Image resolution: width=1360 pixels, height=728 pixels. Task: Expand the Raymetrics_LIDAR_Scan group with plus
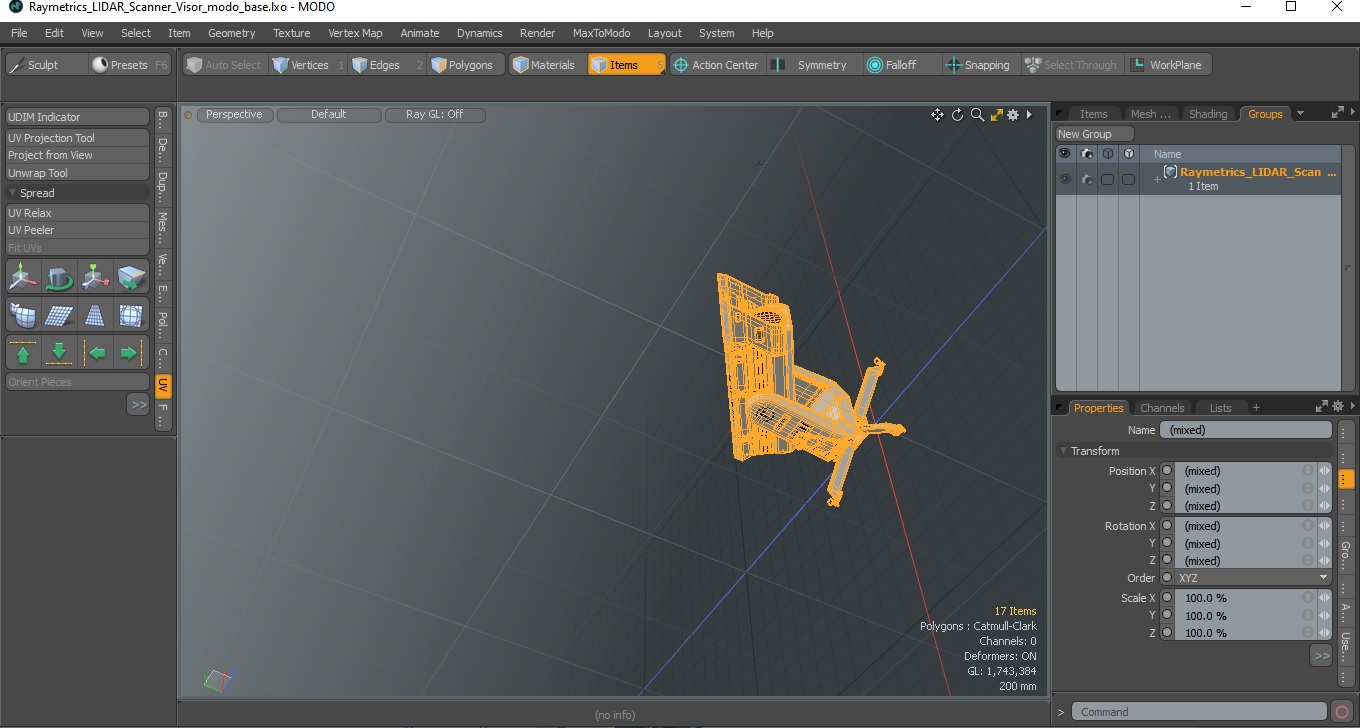point(1157,179)
